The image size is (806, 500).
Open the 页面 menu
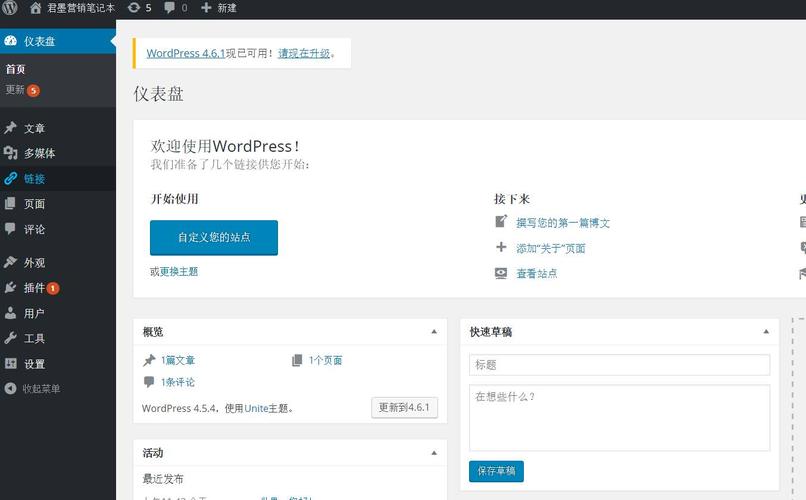(x=58, y=203)
